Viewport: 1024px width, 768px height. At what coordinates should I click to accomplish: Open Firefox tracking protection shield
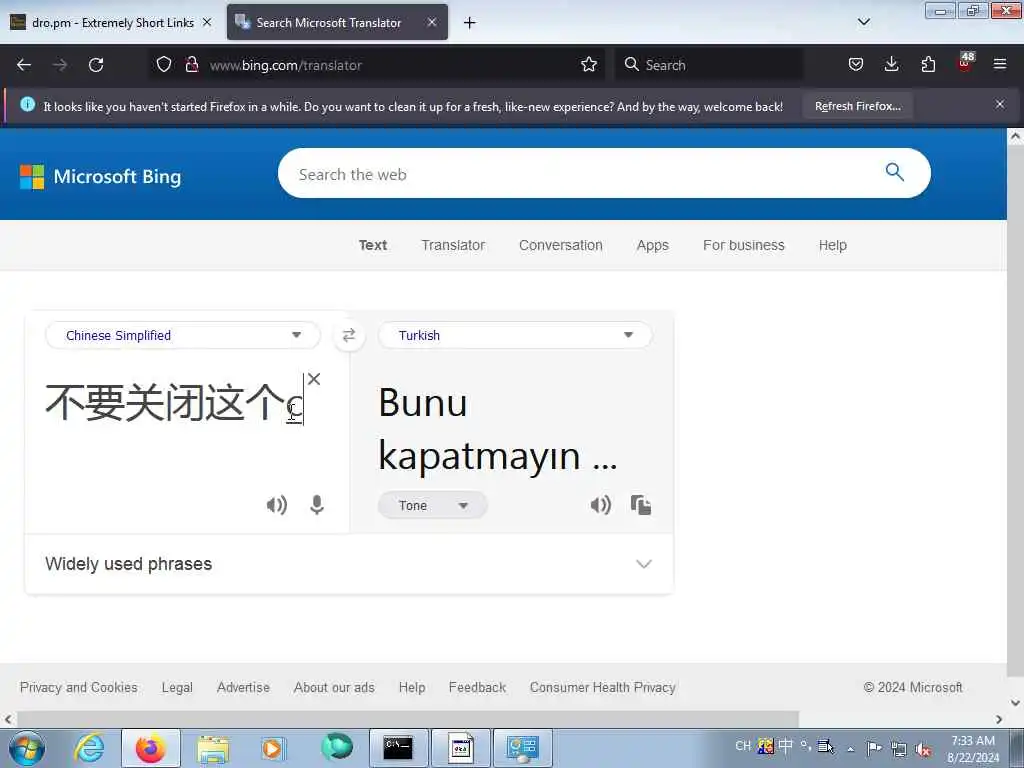click(x=164, y=65)
